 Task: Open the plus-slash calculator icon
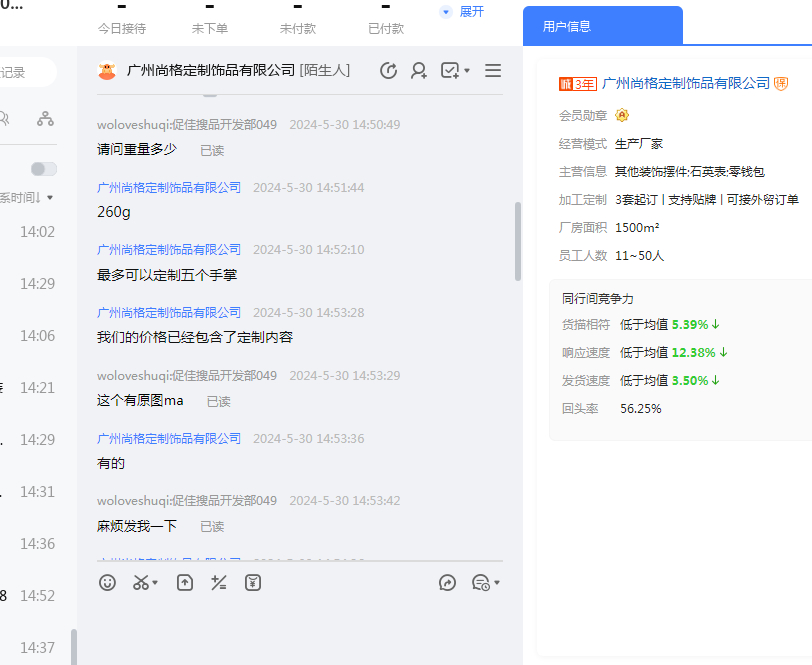coord(219,582)
